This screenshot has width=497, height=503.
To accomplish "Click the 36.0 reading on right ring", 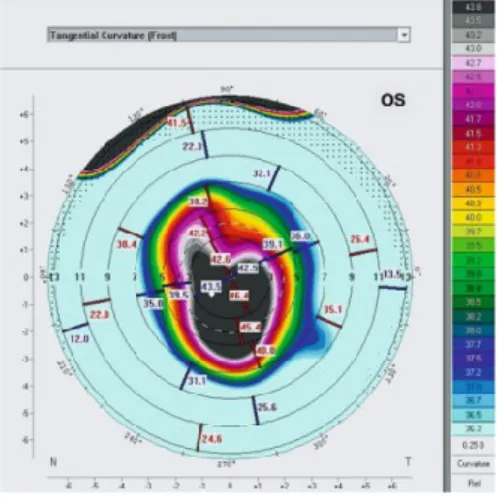I will coord(301,236).
